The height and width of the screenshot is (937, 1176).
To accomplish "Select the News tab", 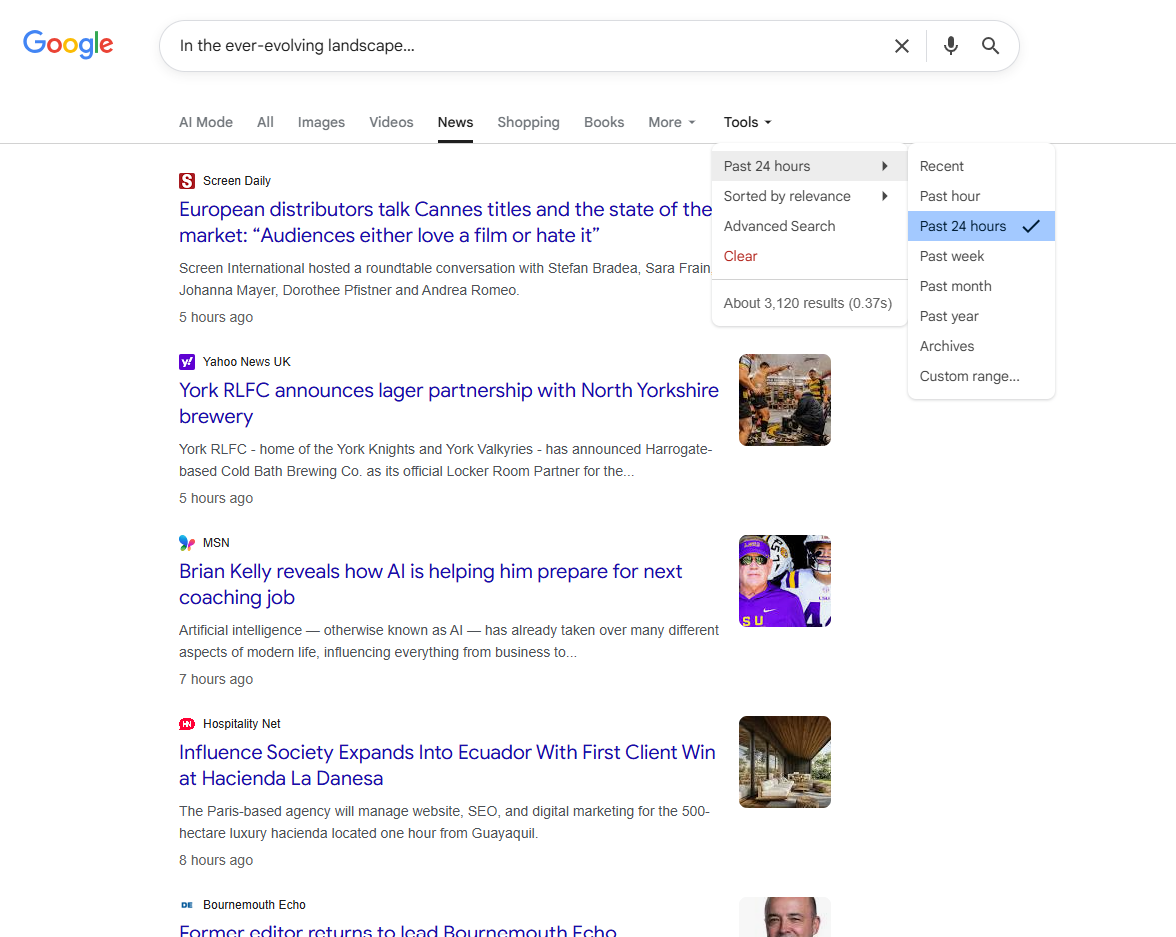I will (455, 122).
